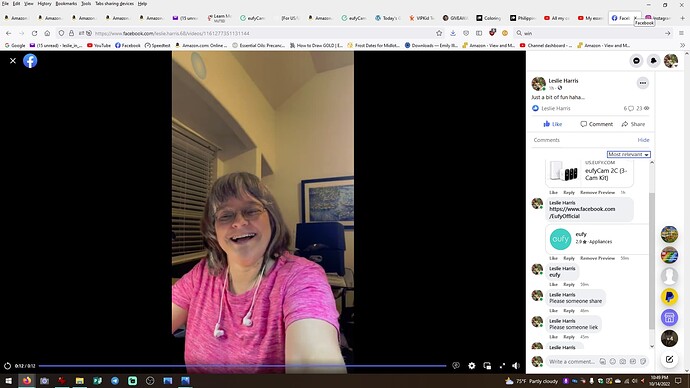Close the video viewer with the X
The image size is (690, 388).
(x=13, y=61)
